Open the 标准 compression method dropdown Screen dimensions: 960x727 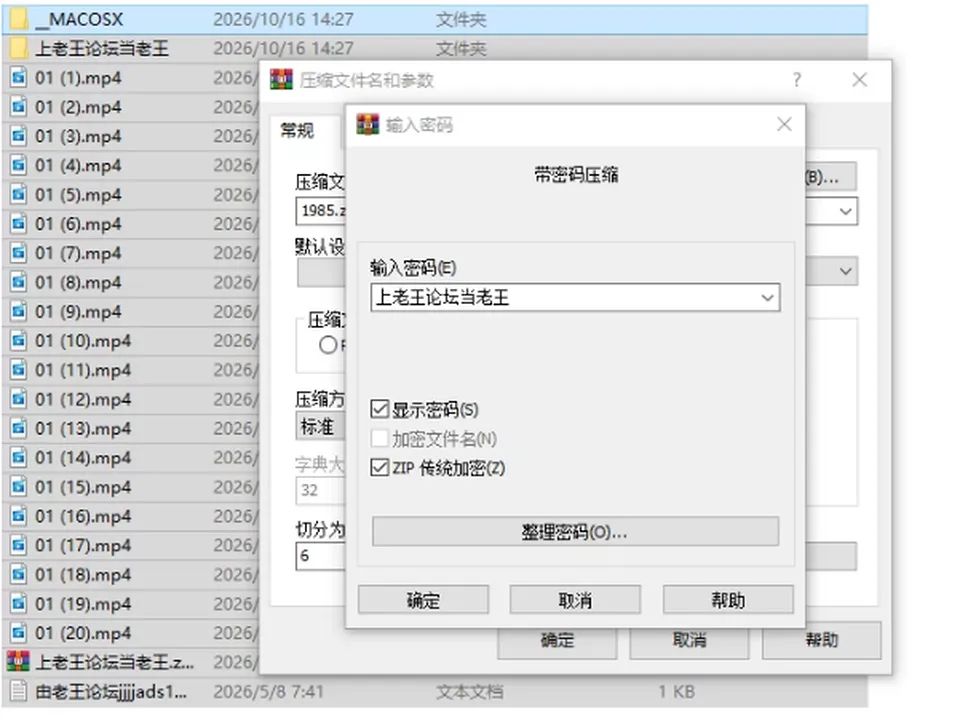321,426
